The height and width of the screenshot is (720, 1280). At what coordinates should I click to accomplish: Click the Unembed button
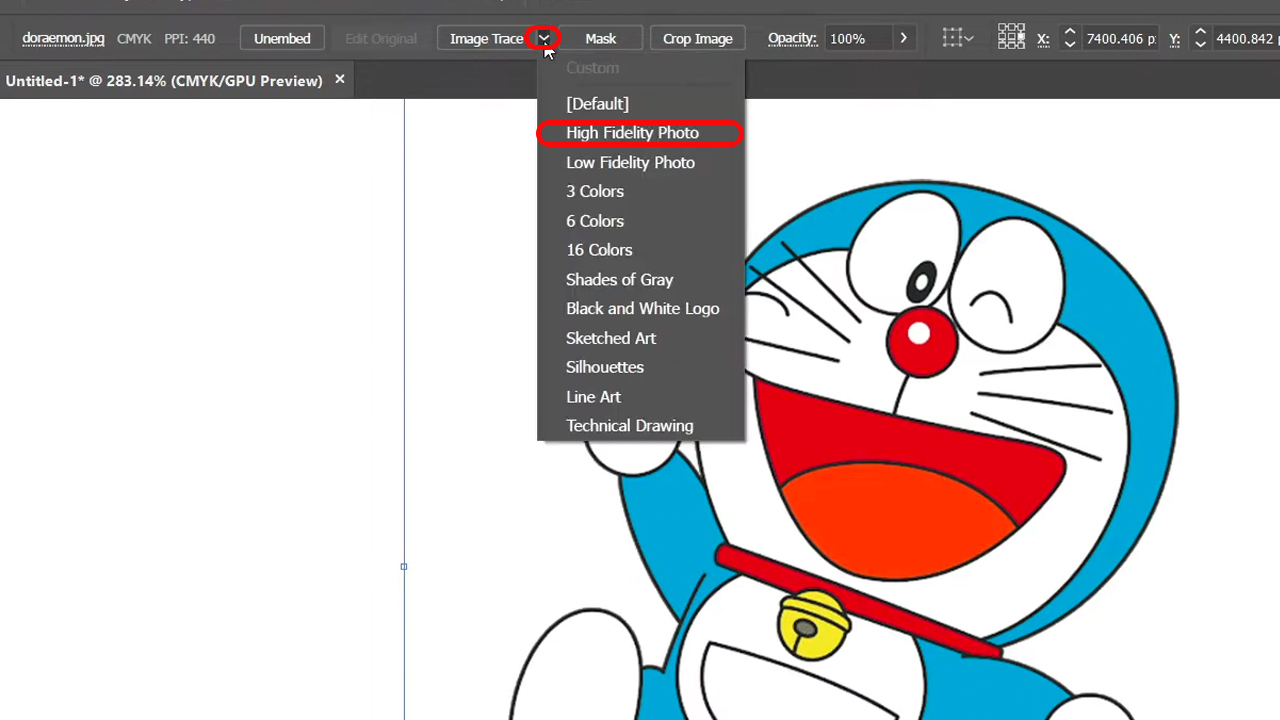[x=282, y=38]
